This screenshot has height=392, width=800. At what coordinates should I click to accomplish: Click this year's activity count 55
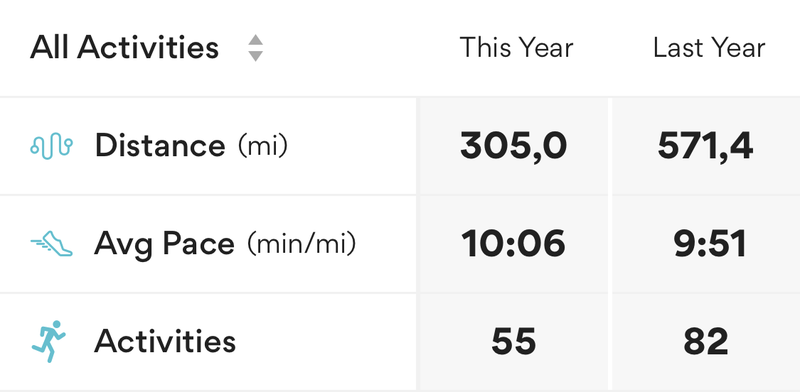tap(513, 341)
